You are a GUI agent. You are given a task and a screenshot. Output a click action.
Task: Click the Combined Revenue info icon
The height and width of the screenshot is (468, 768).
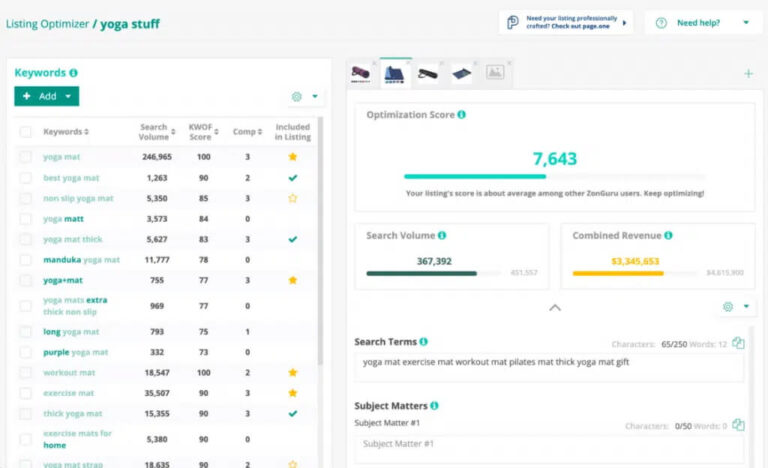[x=668, y=235]
